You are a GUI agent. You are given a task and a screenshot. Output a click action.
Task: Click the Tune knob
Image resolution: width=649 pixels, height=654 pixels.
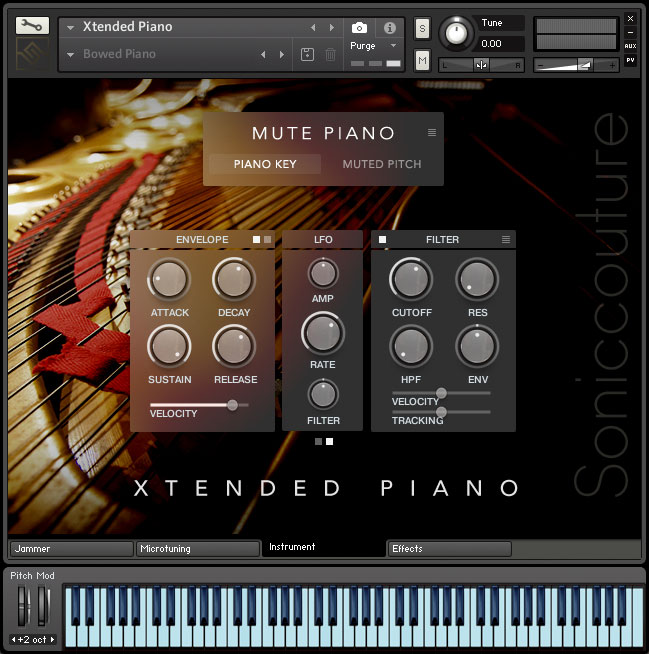coord(456,33)
